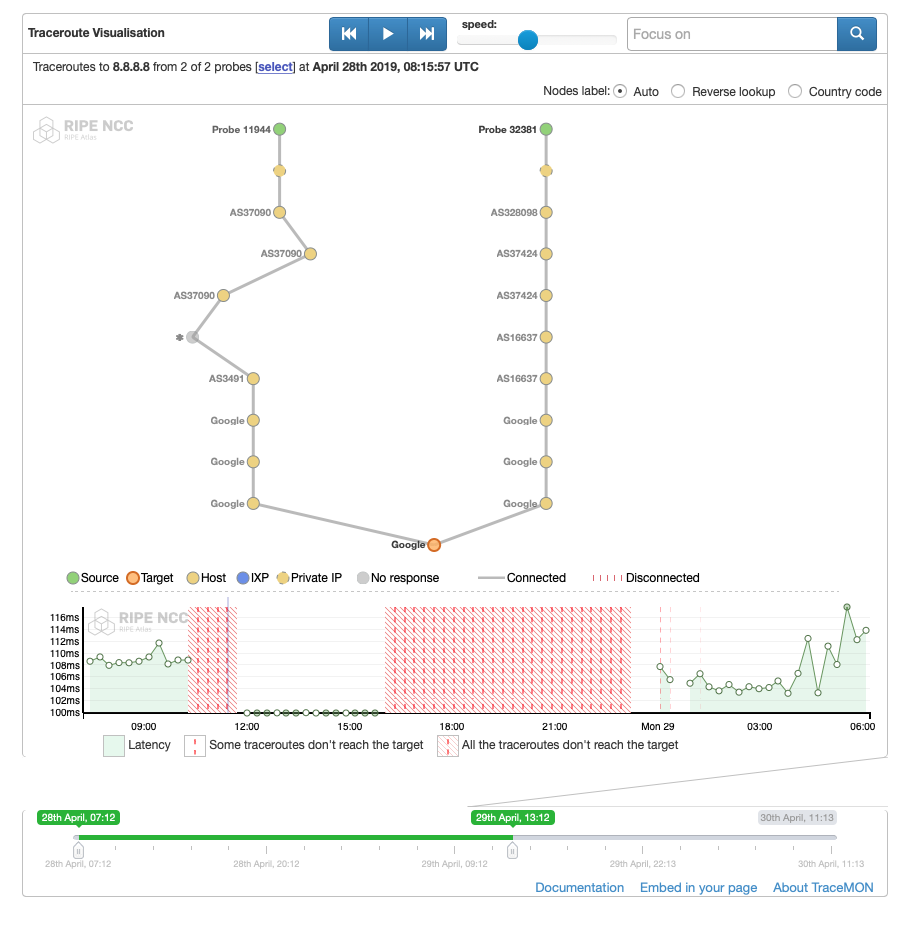Image resolution: width=904 pixels, height=925 pixels.
Task: Click the select probes link
Action: click(275, 67)
